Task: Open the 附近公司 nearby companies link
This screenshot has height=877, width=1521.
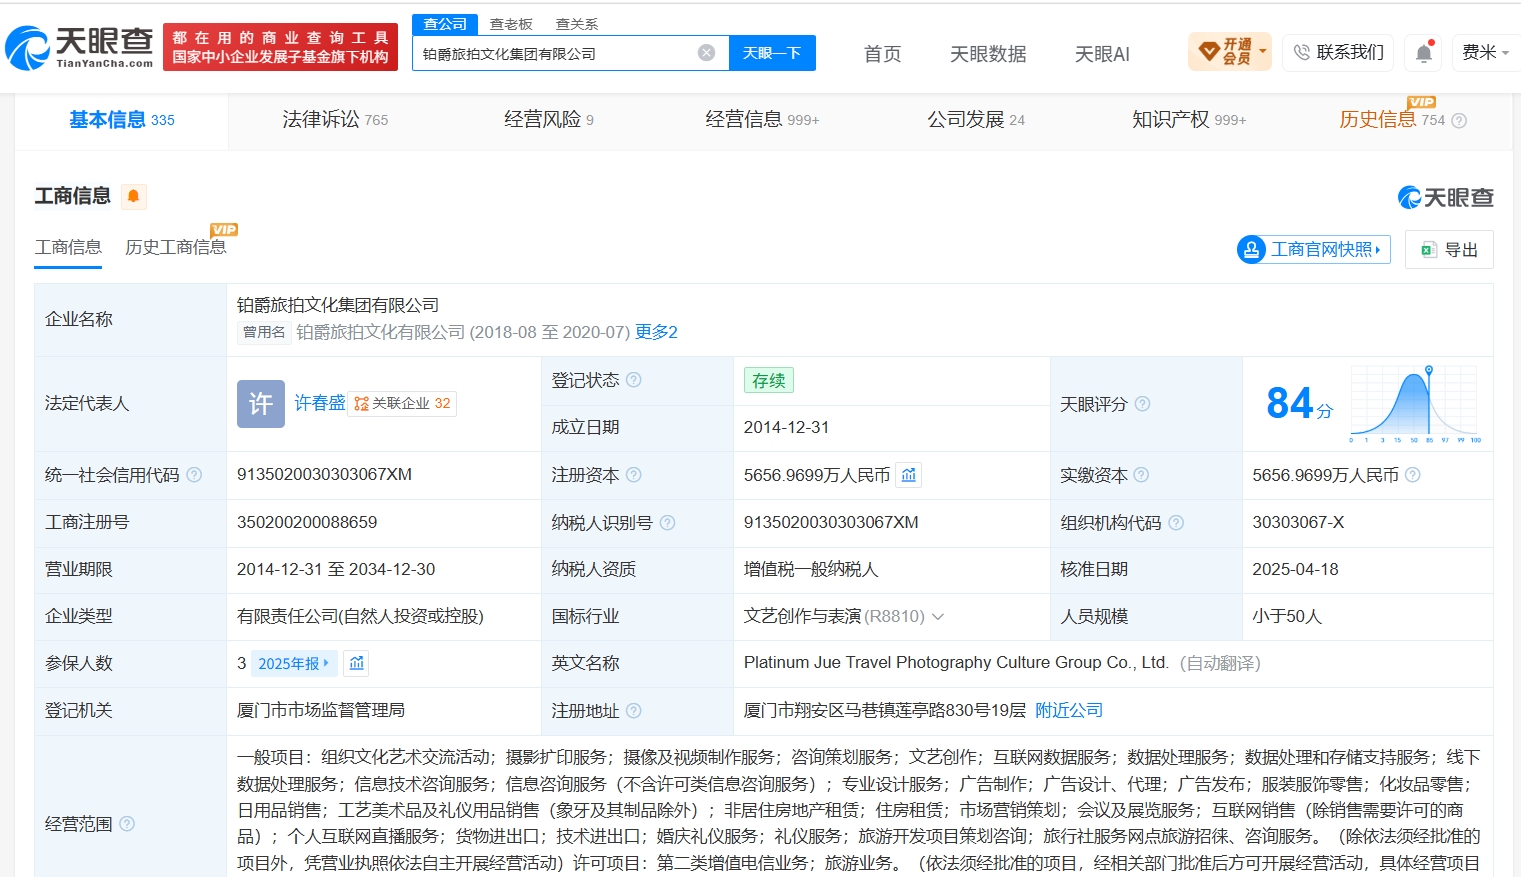Action: click(x=1069, y=710)
